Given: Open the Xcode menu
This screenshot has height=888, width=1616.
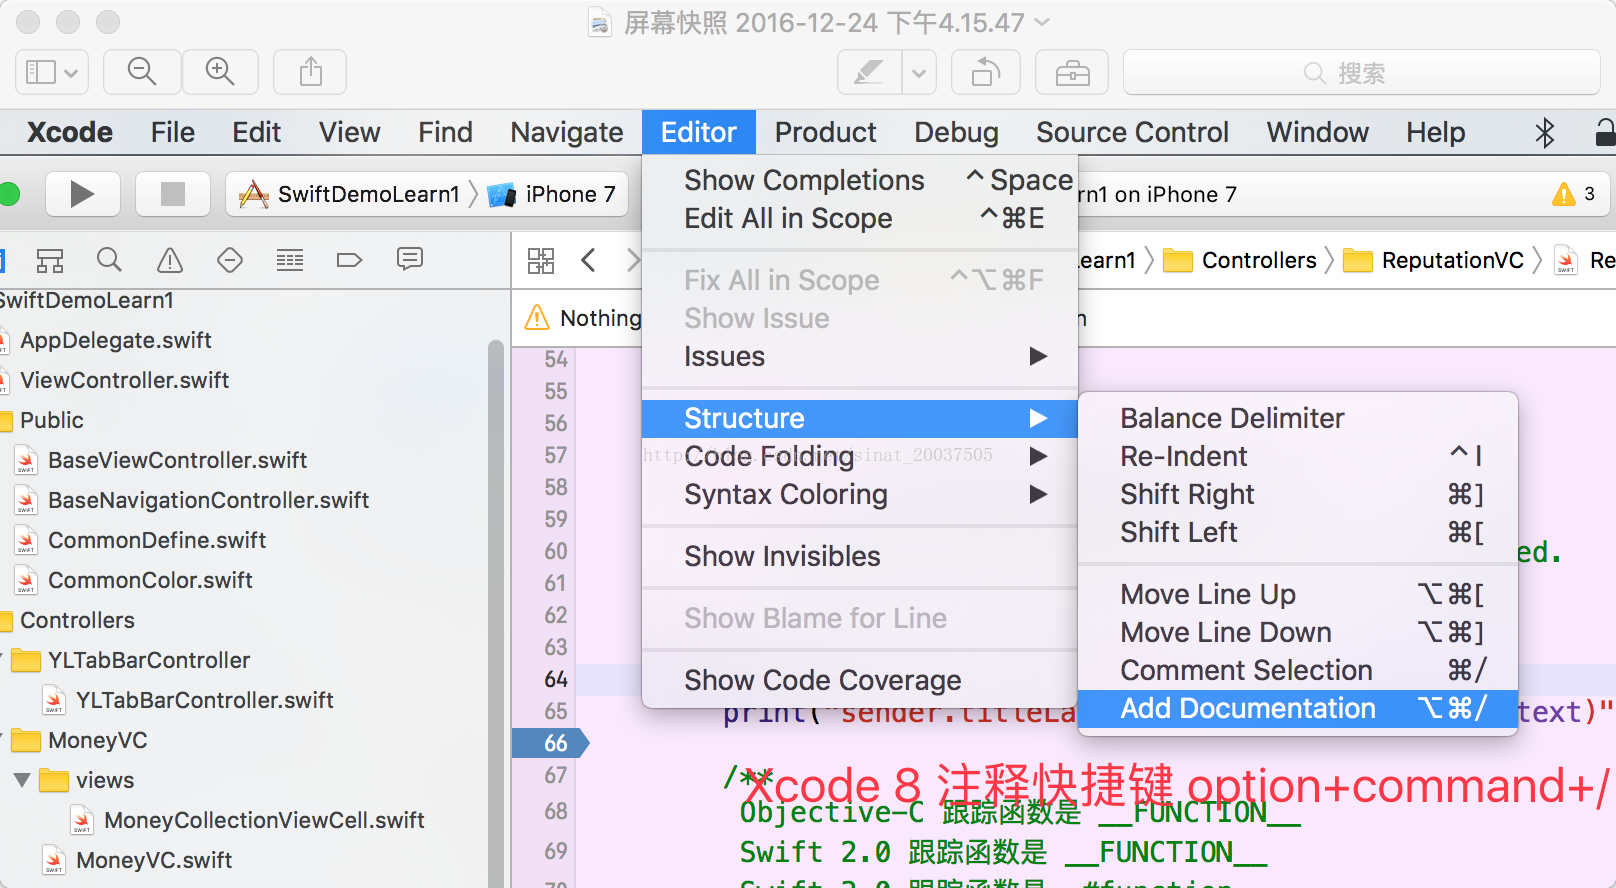Looking at the screenshot, I should tap(70, 132).
